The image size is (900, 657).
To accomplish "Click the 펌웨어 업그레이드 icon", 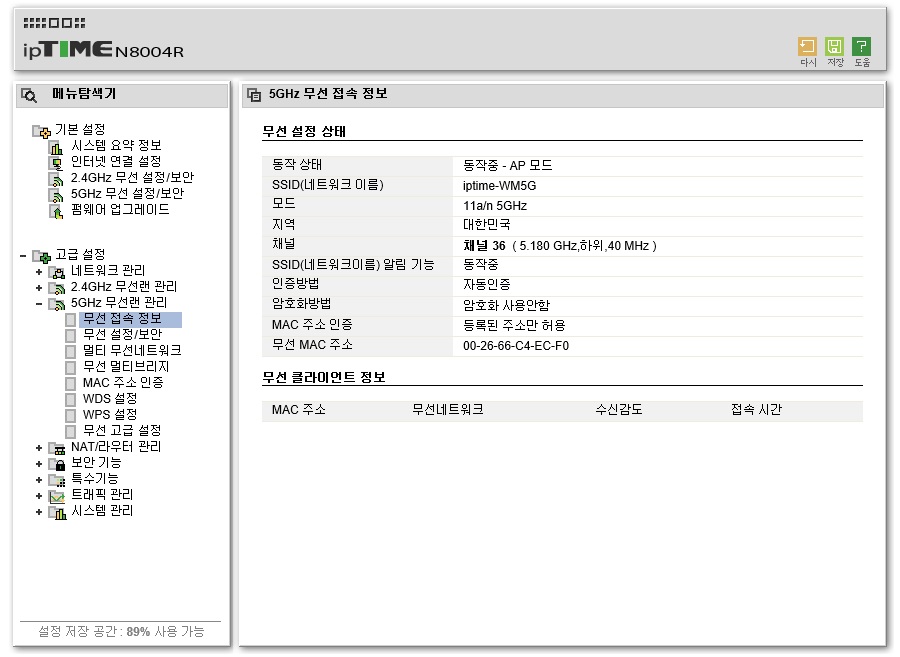I will point(56,212).
